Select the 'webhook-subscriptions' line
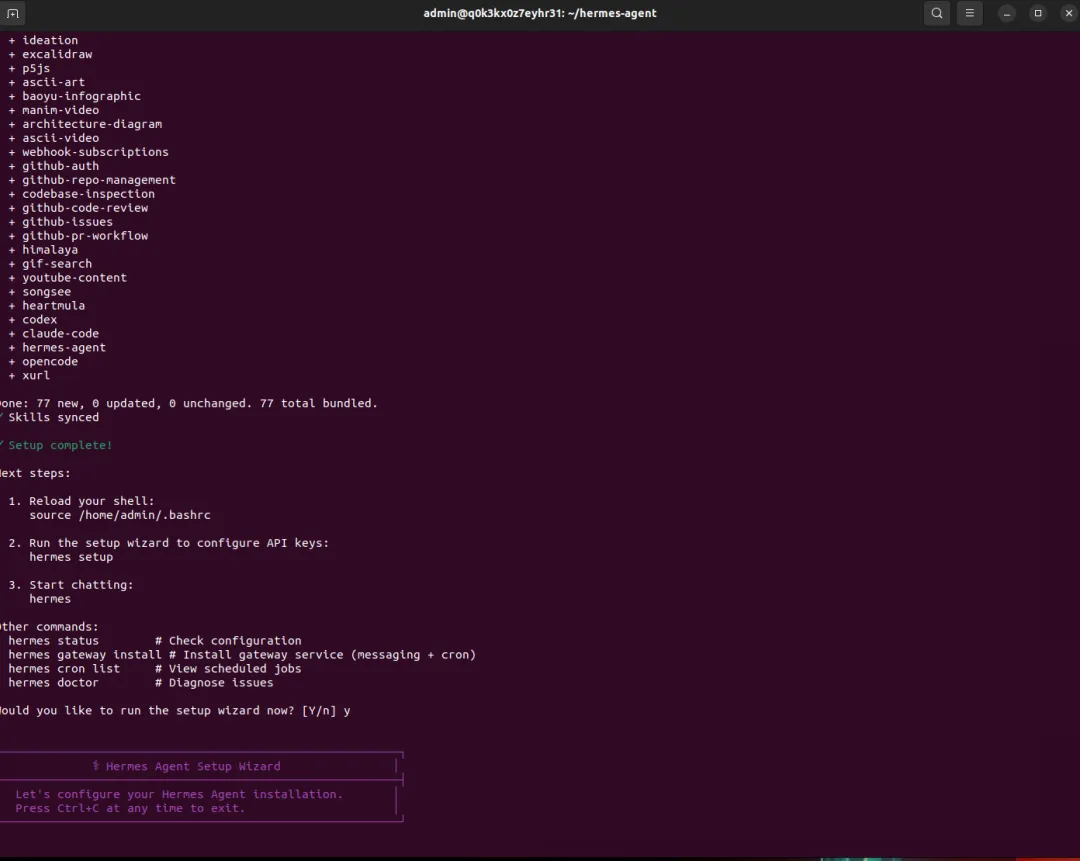 pos(88,152)
